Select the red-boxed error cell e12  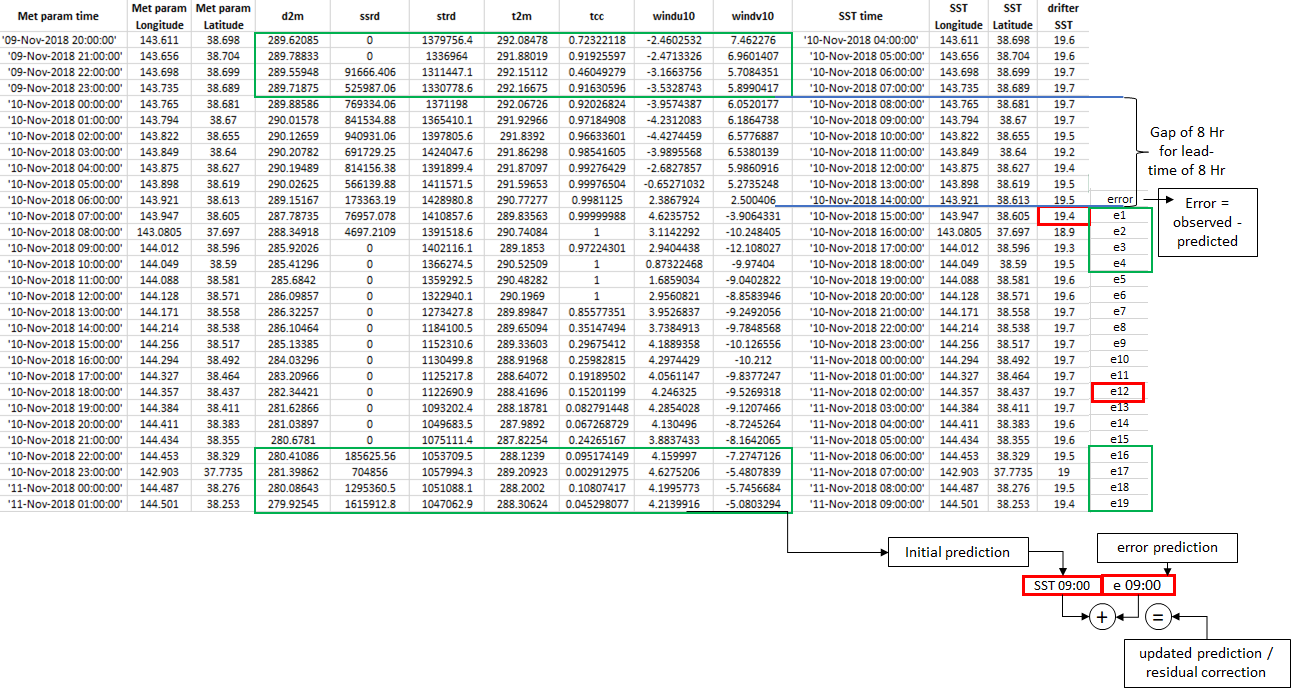1119,392
